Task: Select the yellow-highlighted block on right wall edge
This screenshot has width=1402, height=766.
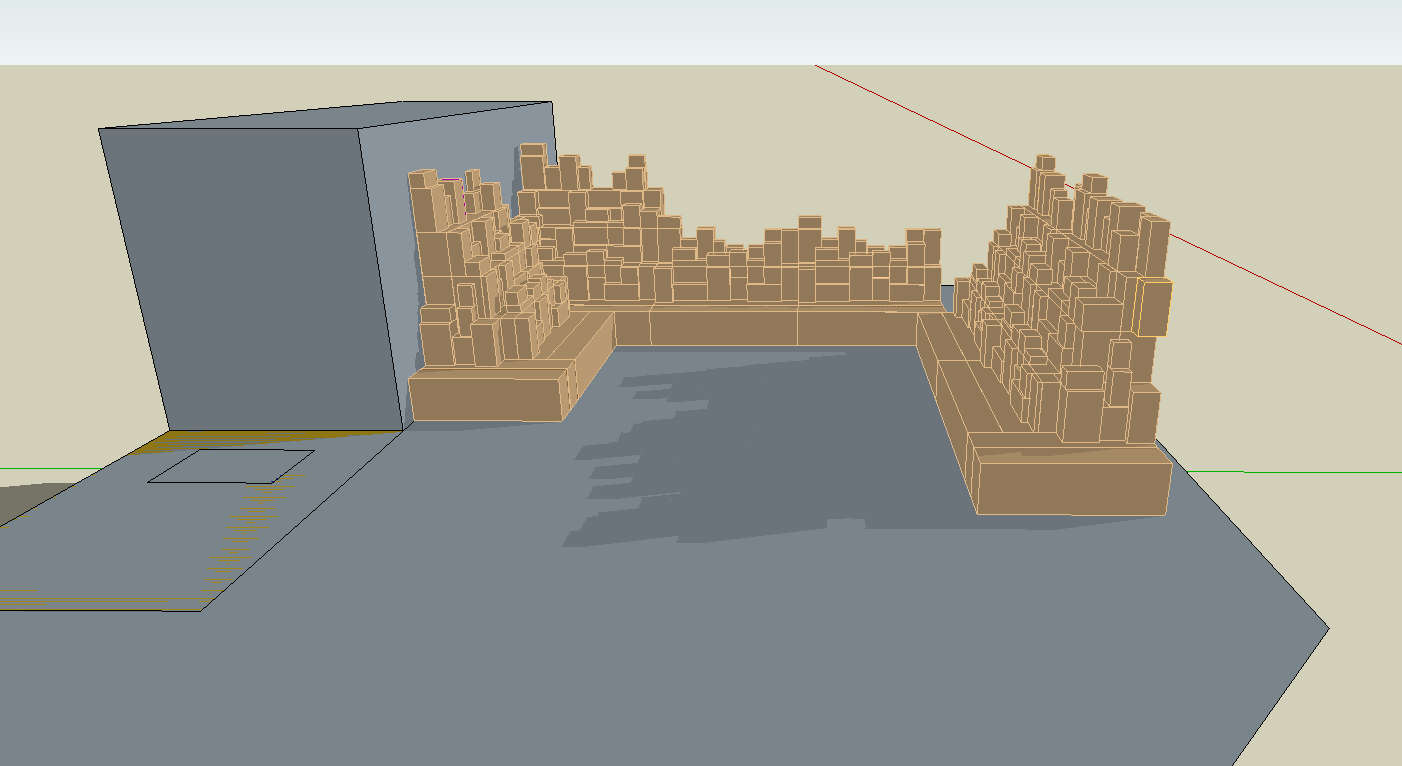Action: 1154,308
